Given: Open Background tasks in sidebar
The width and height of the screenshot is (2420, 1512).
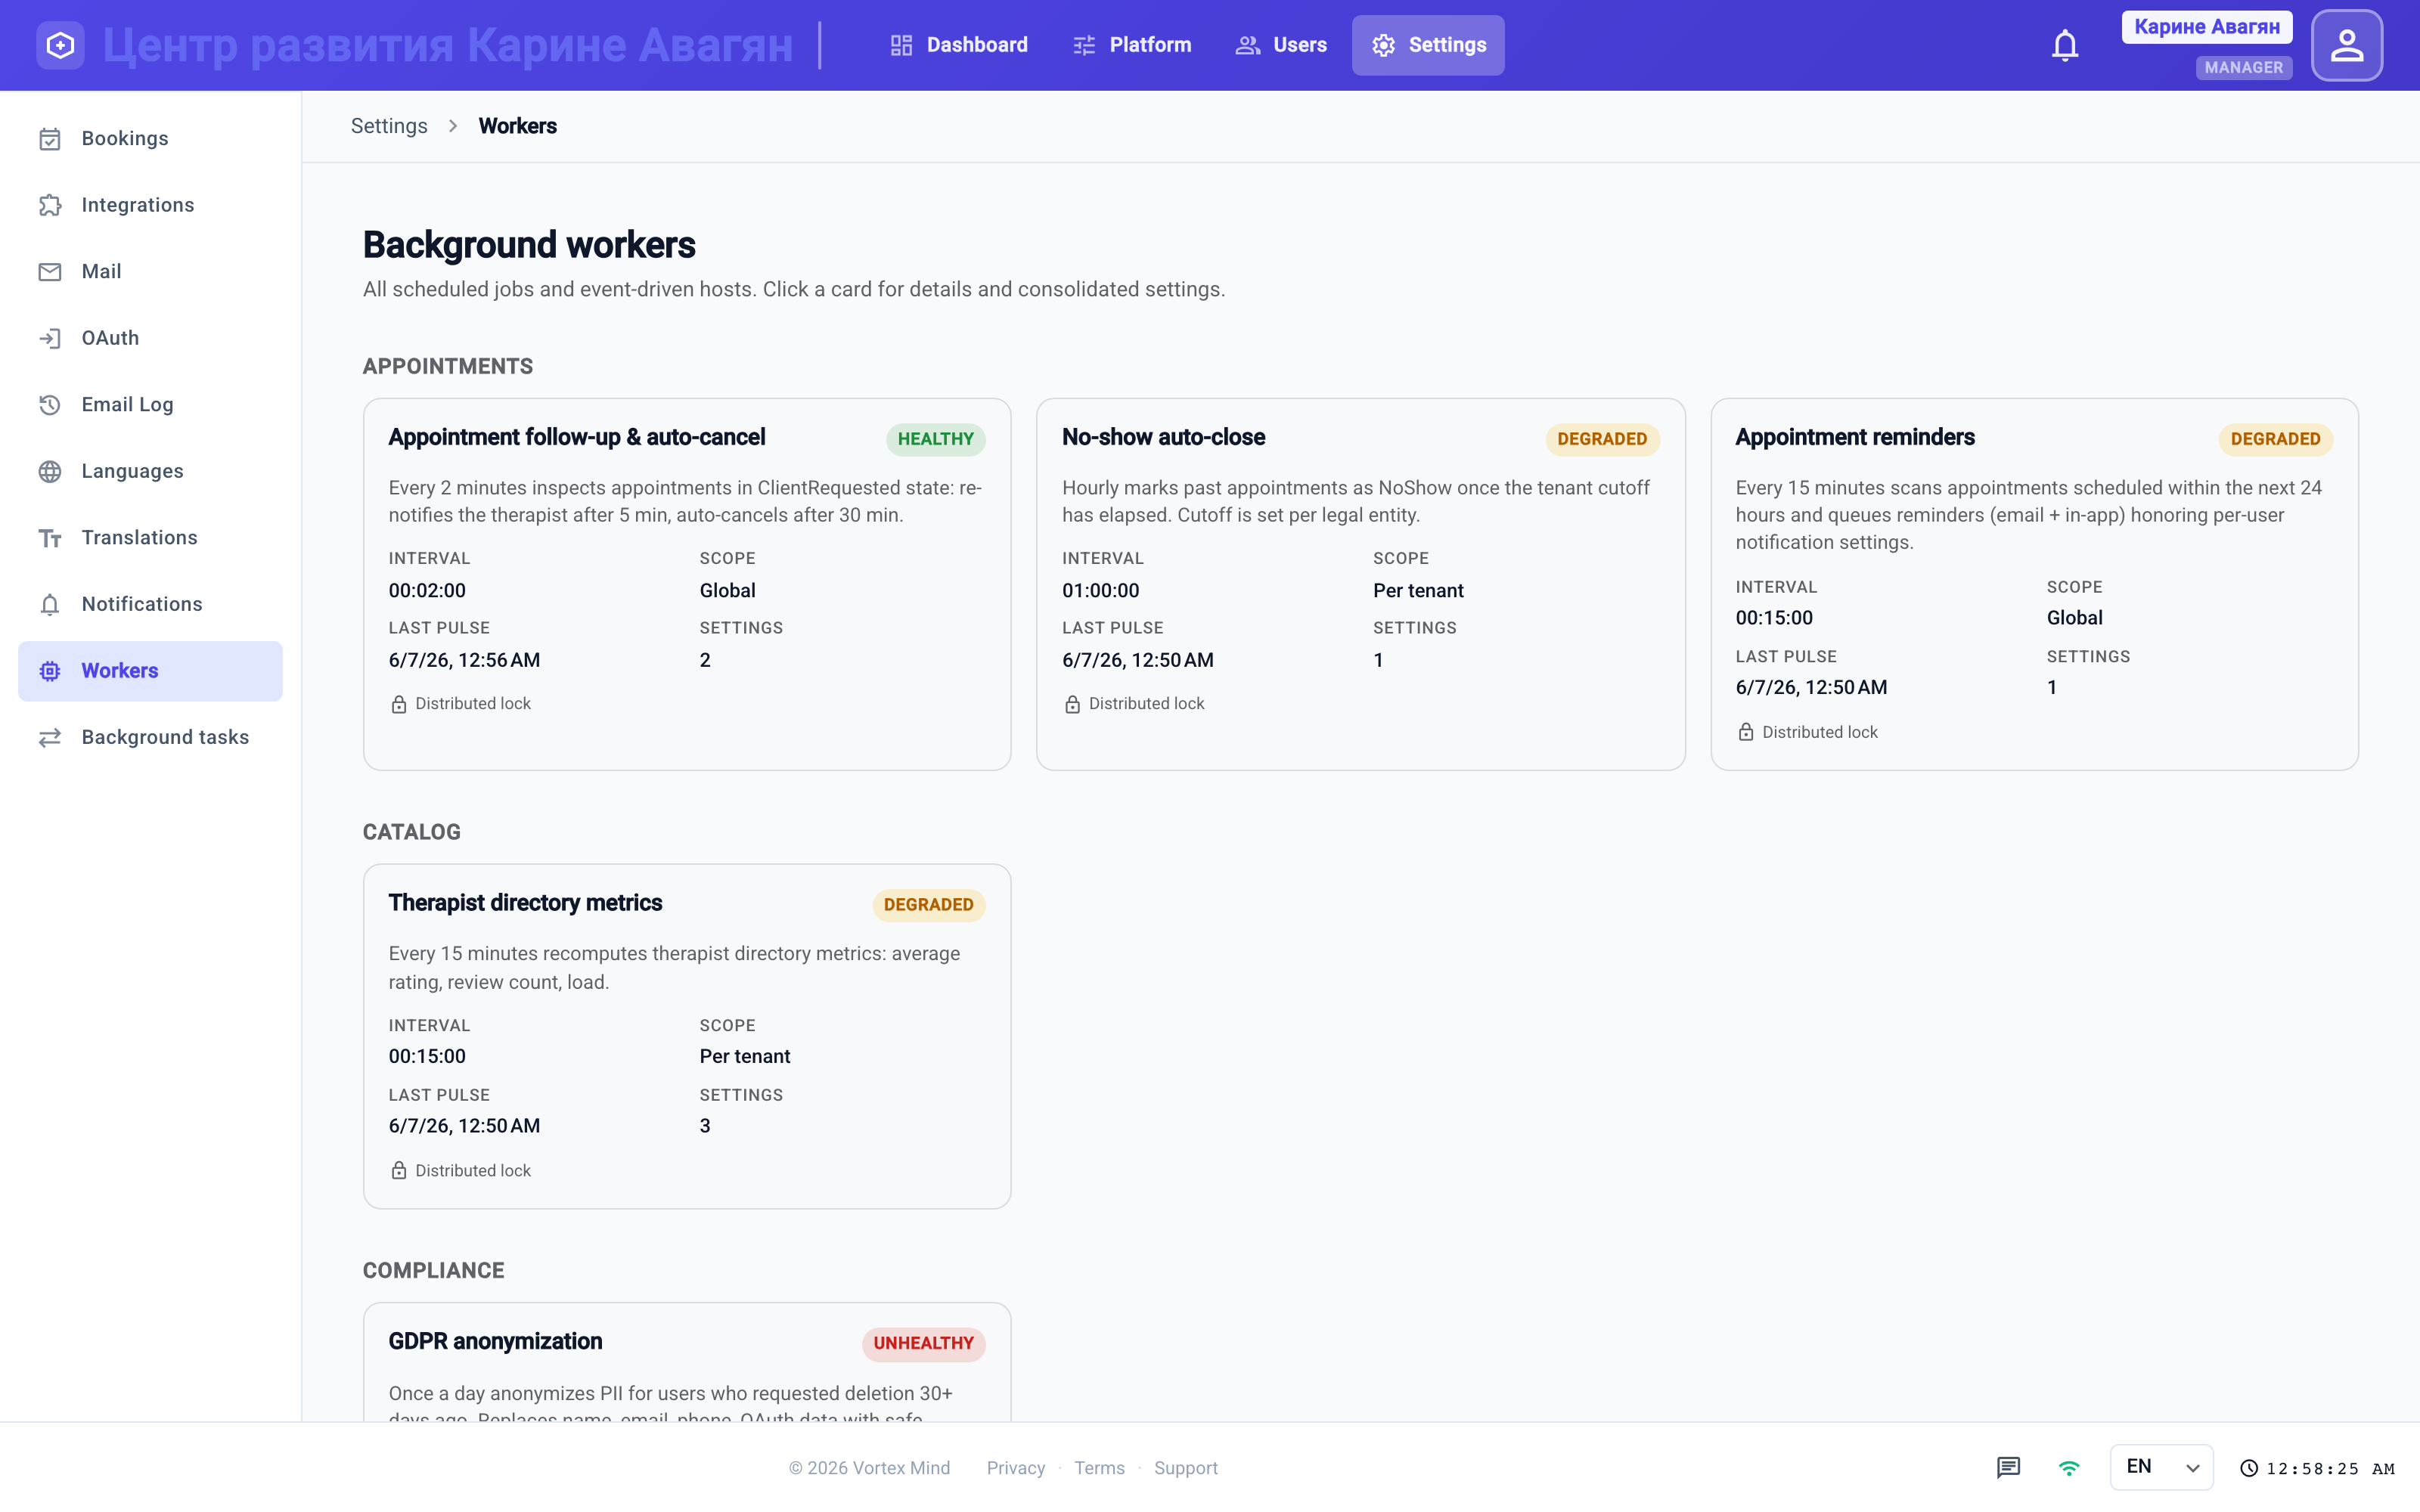Looking at the screenshot, I should click(x=150, y=737).
